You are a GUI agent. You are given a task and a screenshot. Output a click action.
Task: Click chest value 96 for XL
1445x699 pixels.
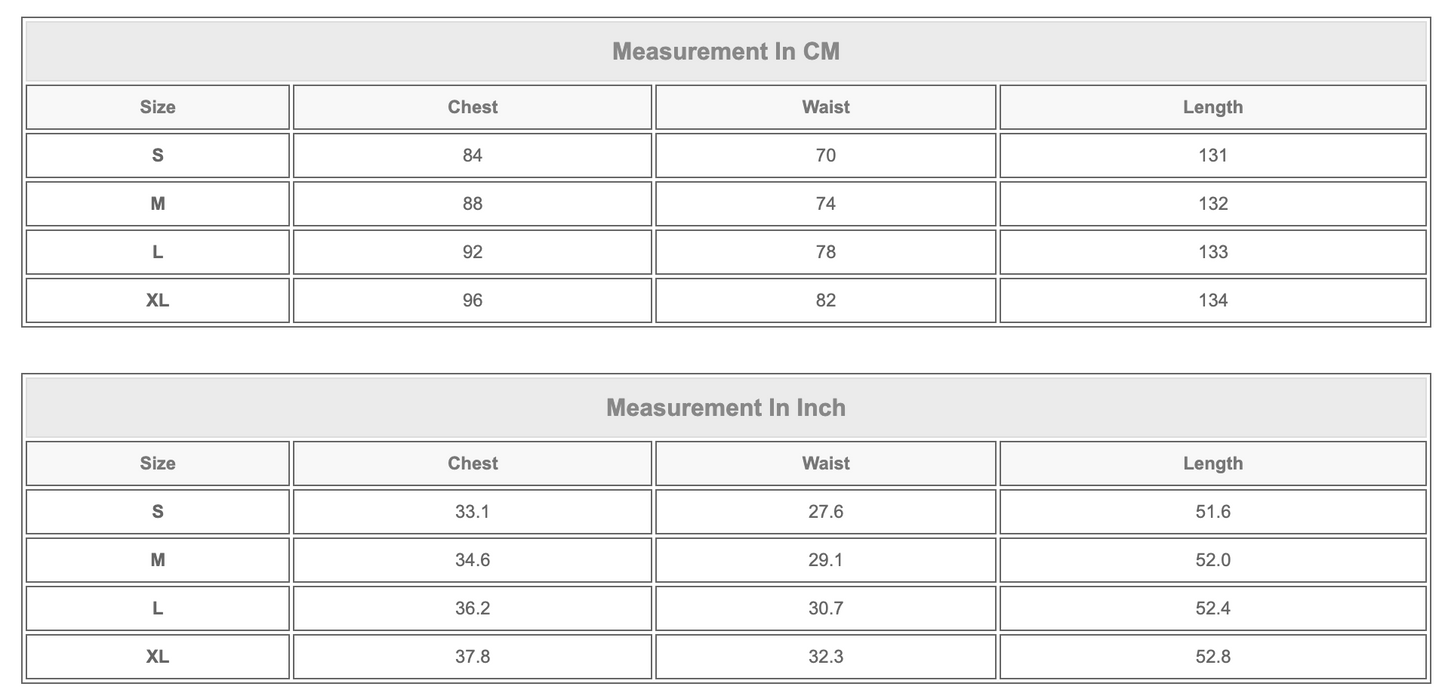472,300
